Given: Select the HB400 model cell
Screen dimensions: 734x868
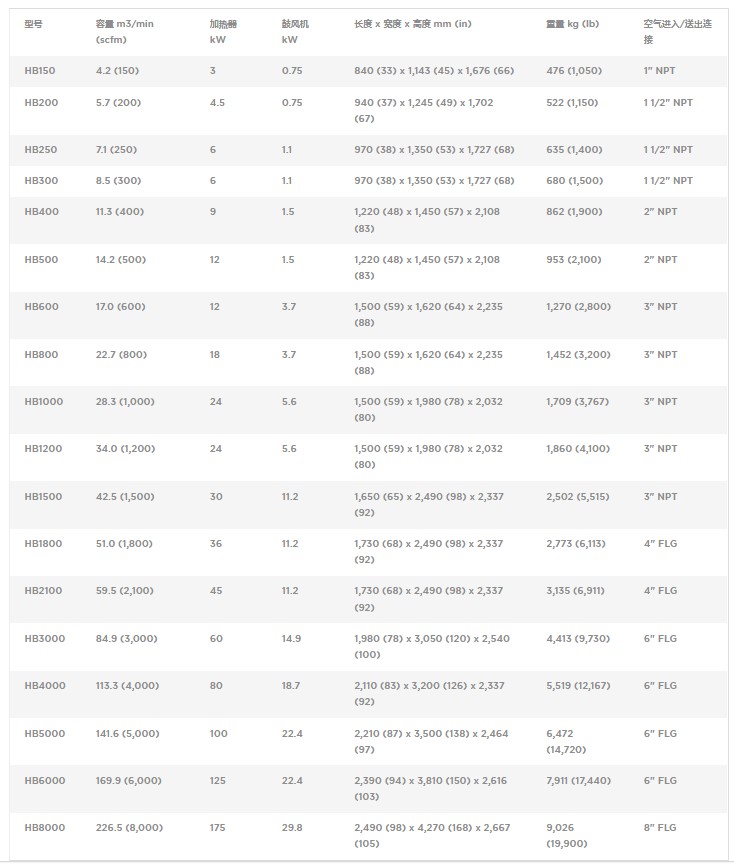Looking at the screenshot, I should [41, 212].
